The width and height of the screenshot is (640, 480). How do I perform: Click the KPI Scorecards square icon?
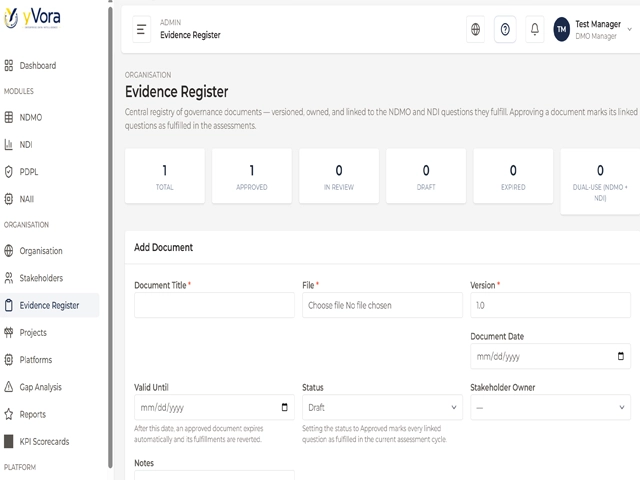click(x=9, y=441)
